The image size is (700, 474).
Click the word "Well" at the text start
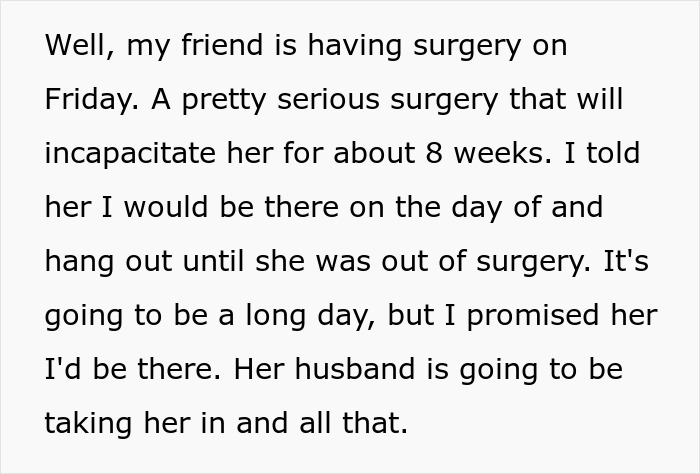(71, 46)
